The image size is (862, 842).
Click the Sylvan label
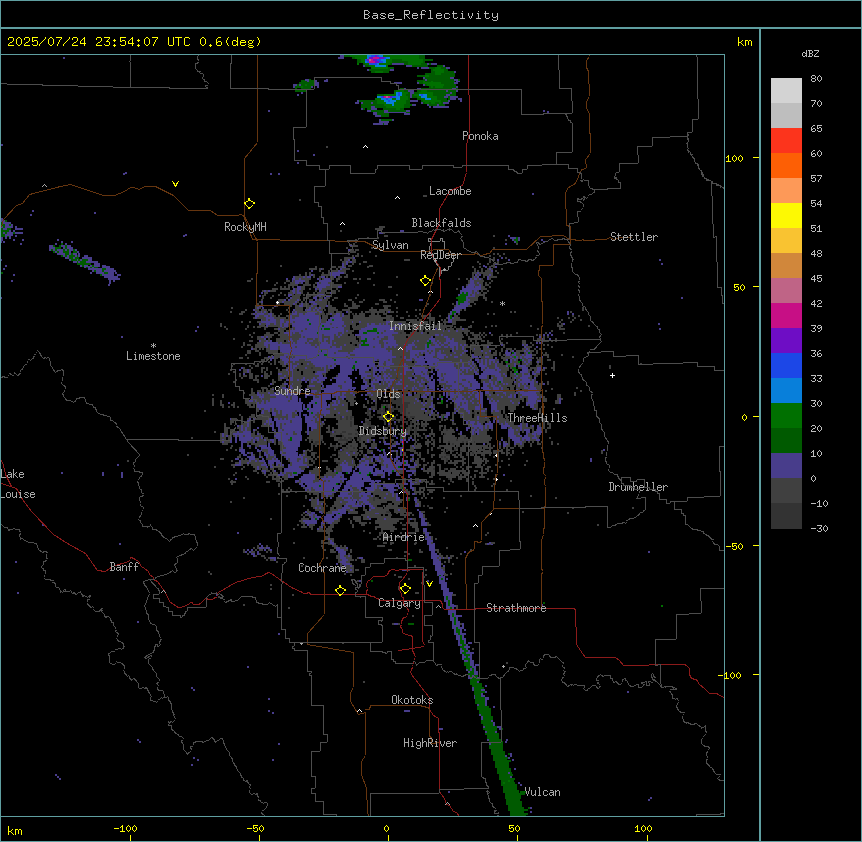click(390, 245)
